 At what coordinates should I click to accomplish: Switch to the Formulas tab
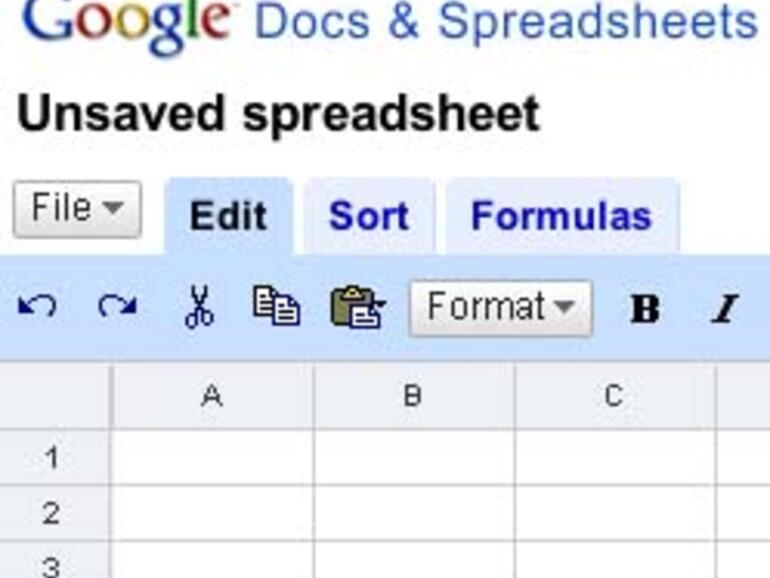tap(561, 216)
